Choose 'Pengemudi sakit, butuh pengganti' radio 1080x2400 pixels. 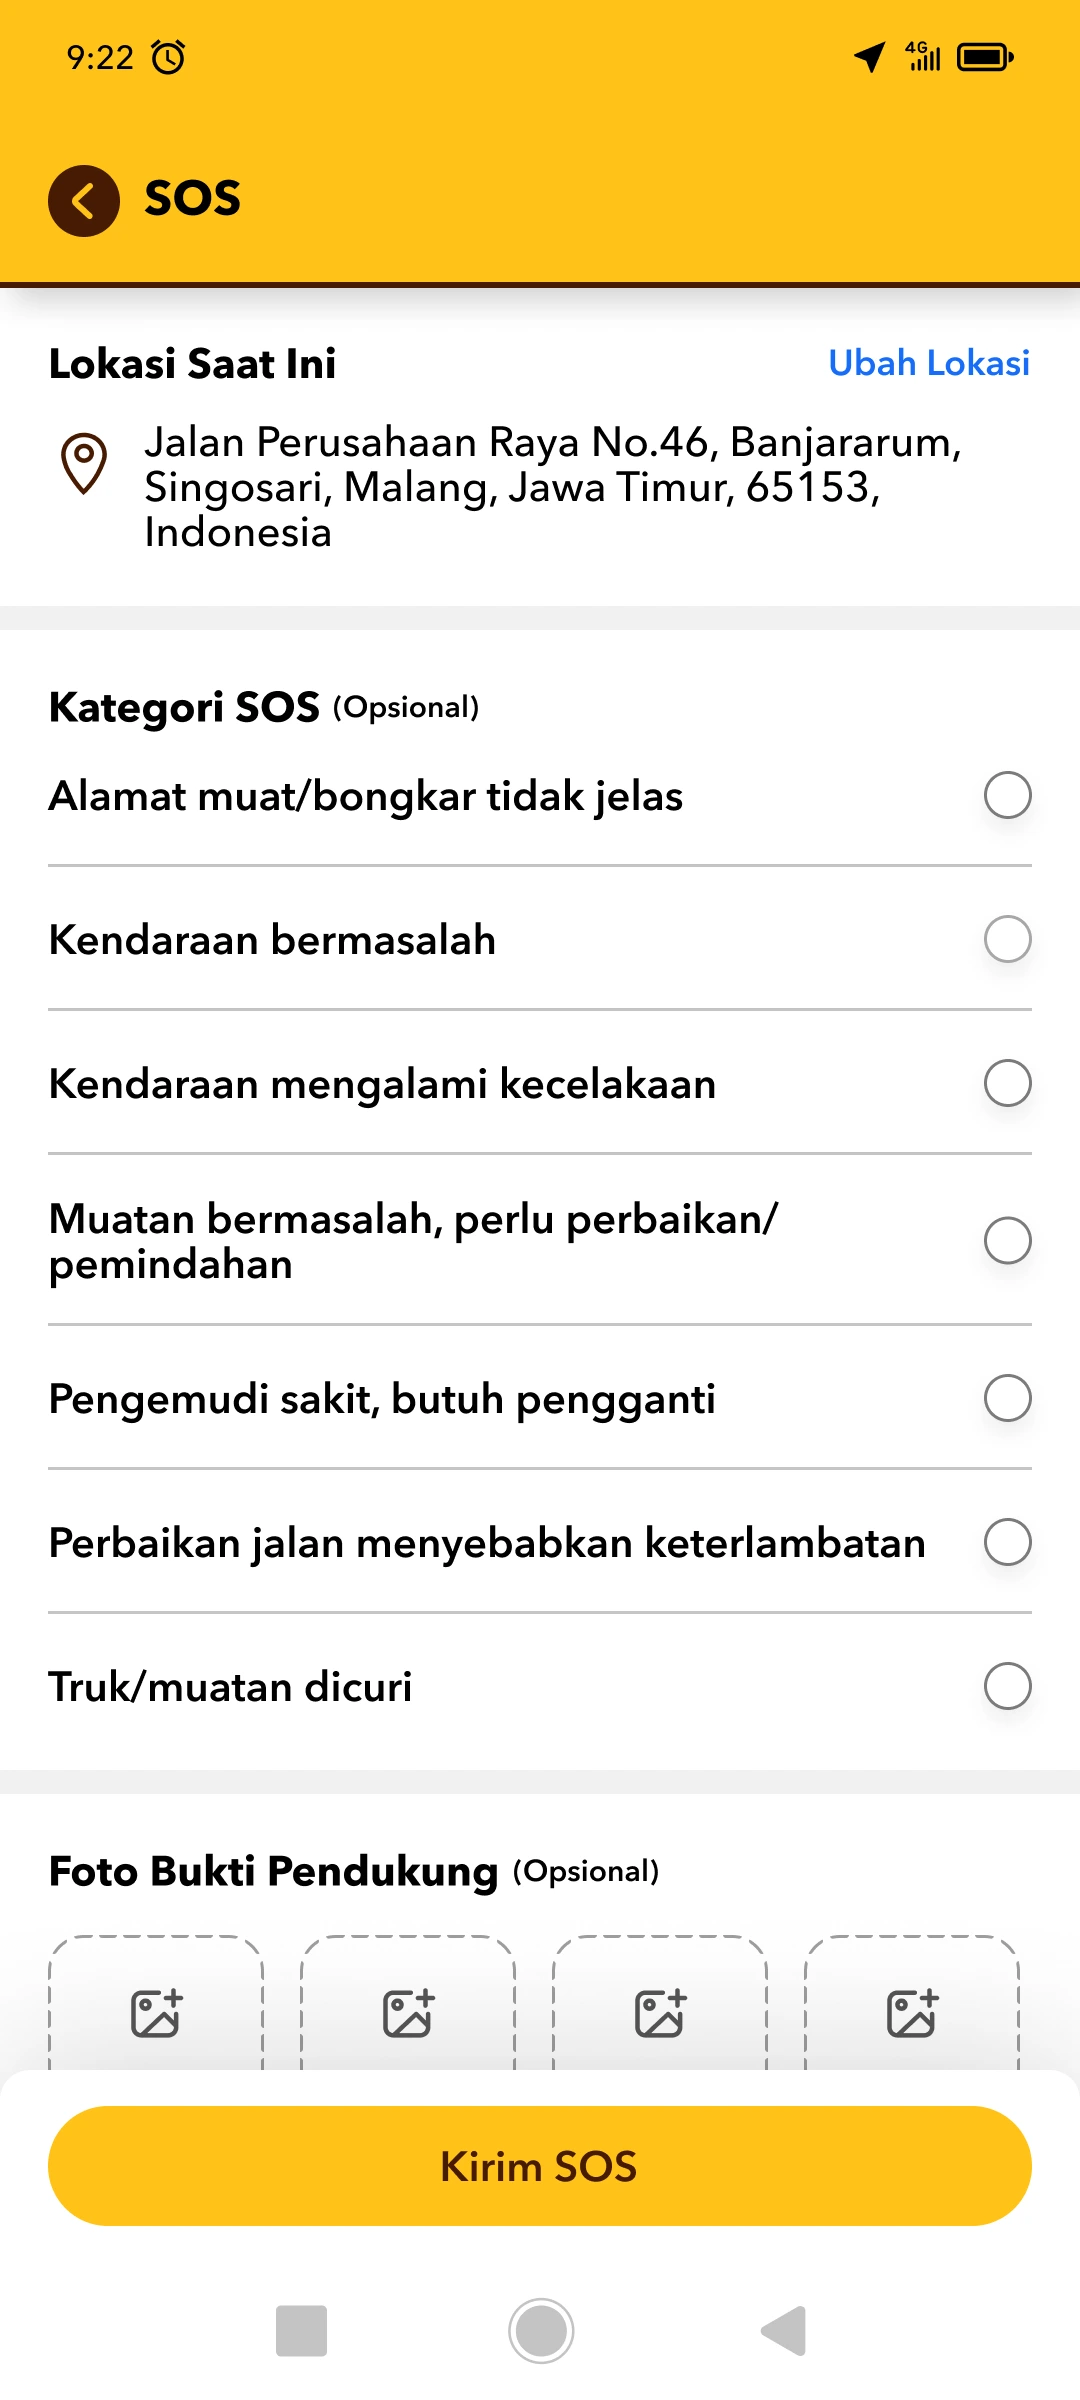coord(1007,1398)
